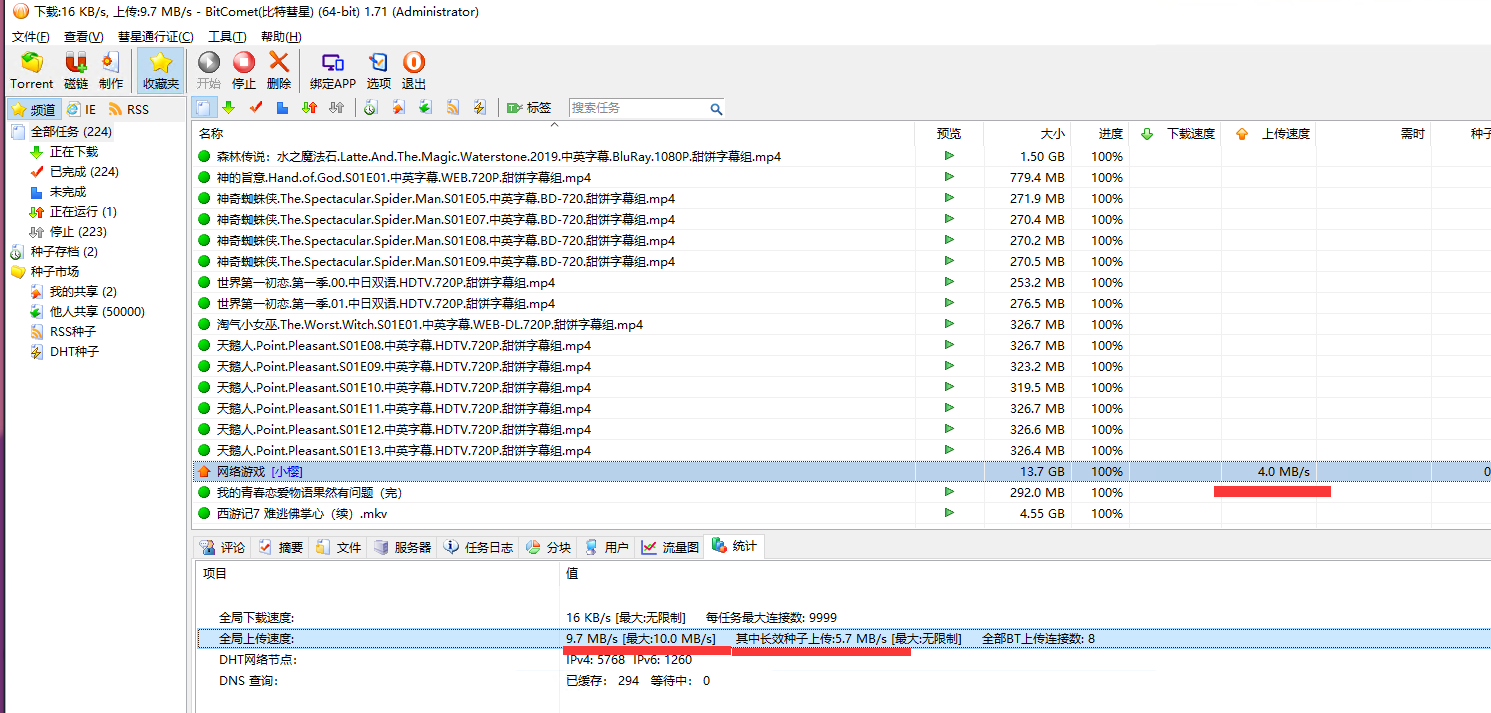Click the magnifier search icon
1491x713 pixels.
click(716, 108)
